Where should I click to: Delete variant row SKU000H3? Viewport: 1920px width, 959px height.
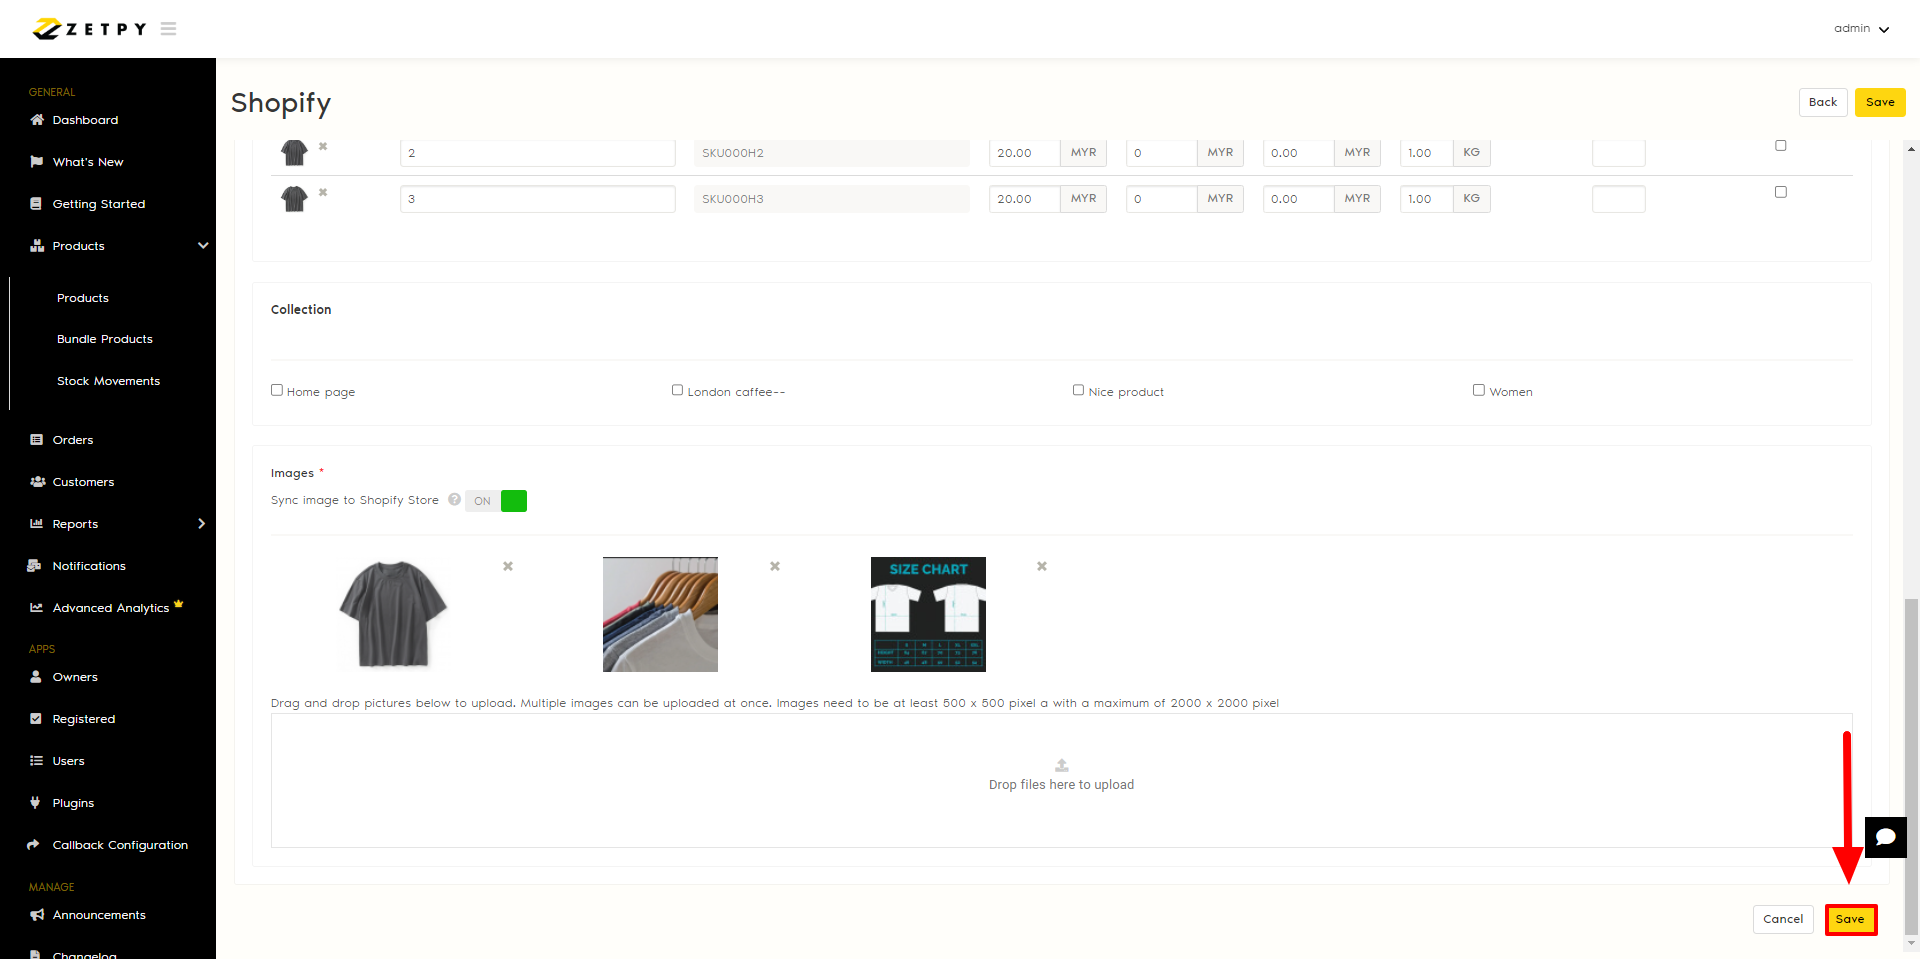click(x=323, y=193)
